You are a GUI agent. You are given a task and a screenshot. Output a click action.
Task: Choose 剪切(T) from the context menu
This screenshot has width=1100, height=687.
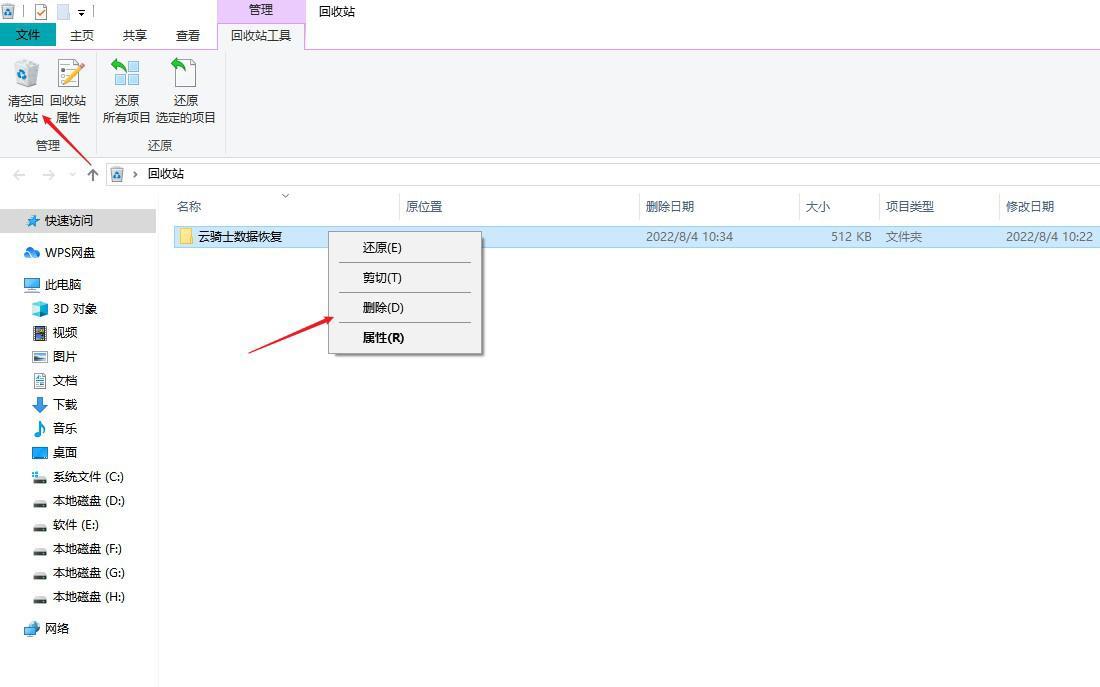[x=405, y=278]
